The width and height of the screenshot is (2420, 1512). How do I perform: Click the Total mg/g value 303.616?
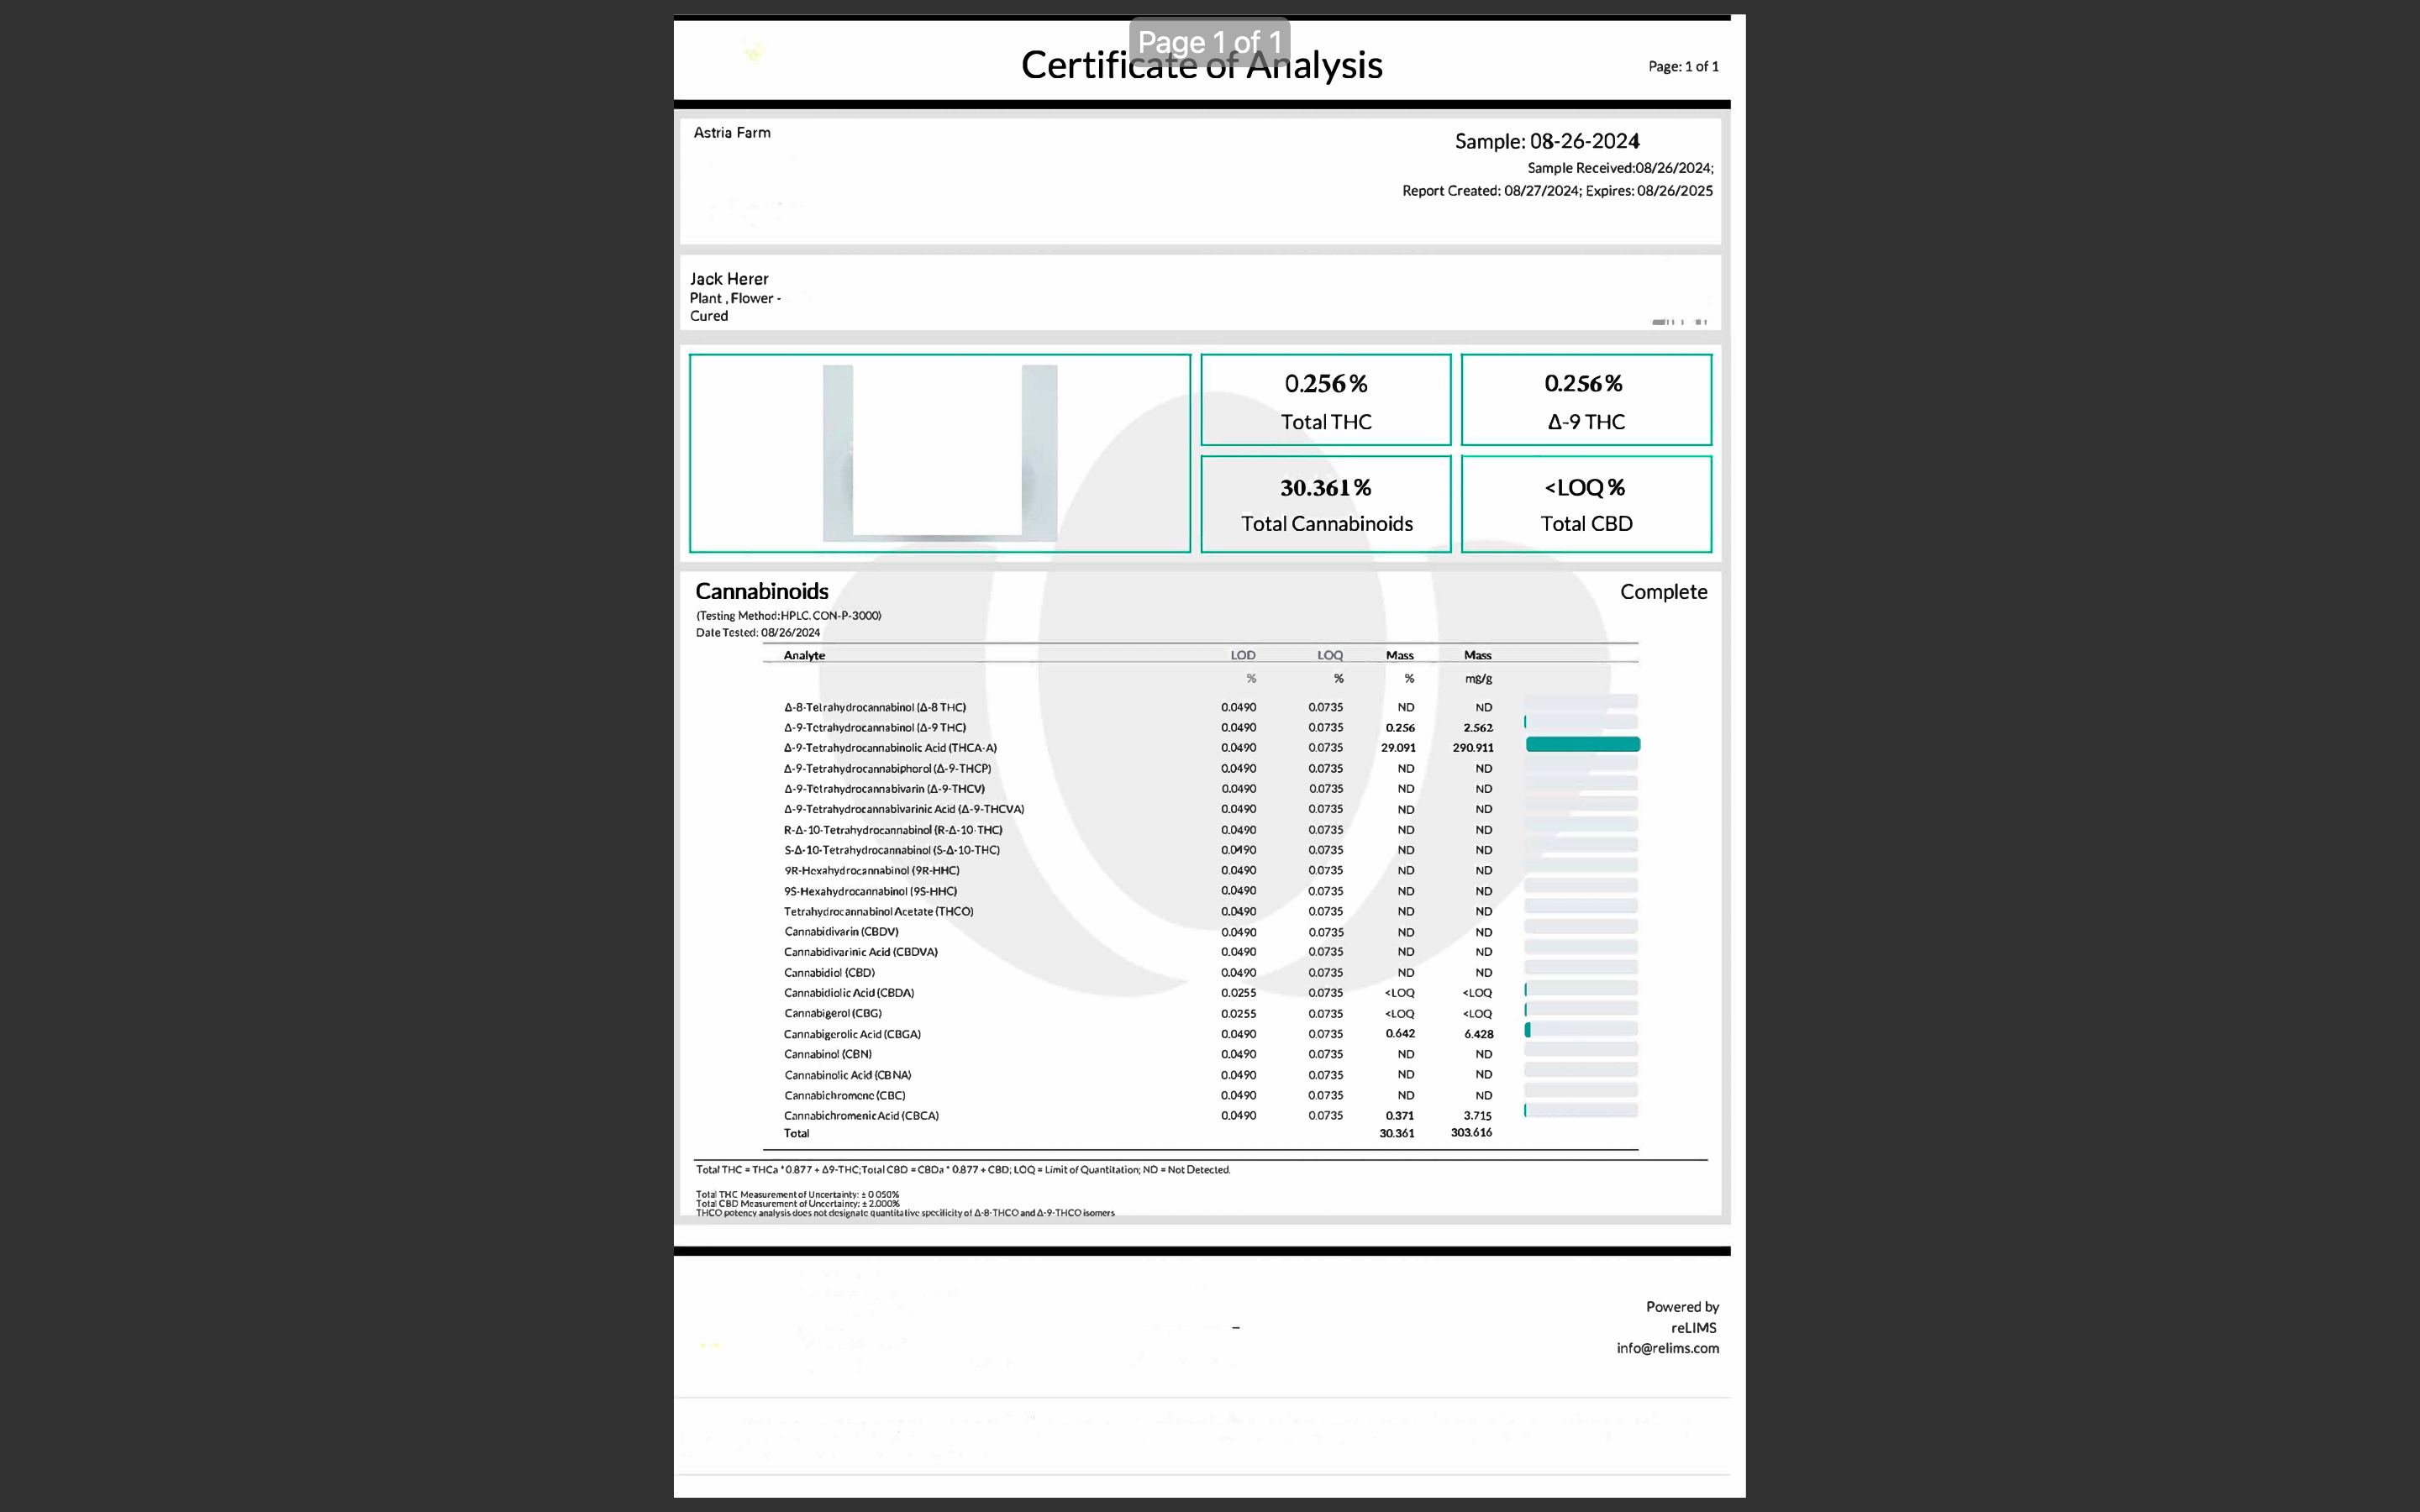point(1471,1133)
